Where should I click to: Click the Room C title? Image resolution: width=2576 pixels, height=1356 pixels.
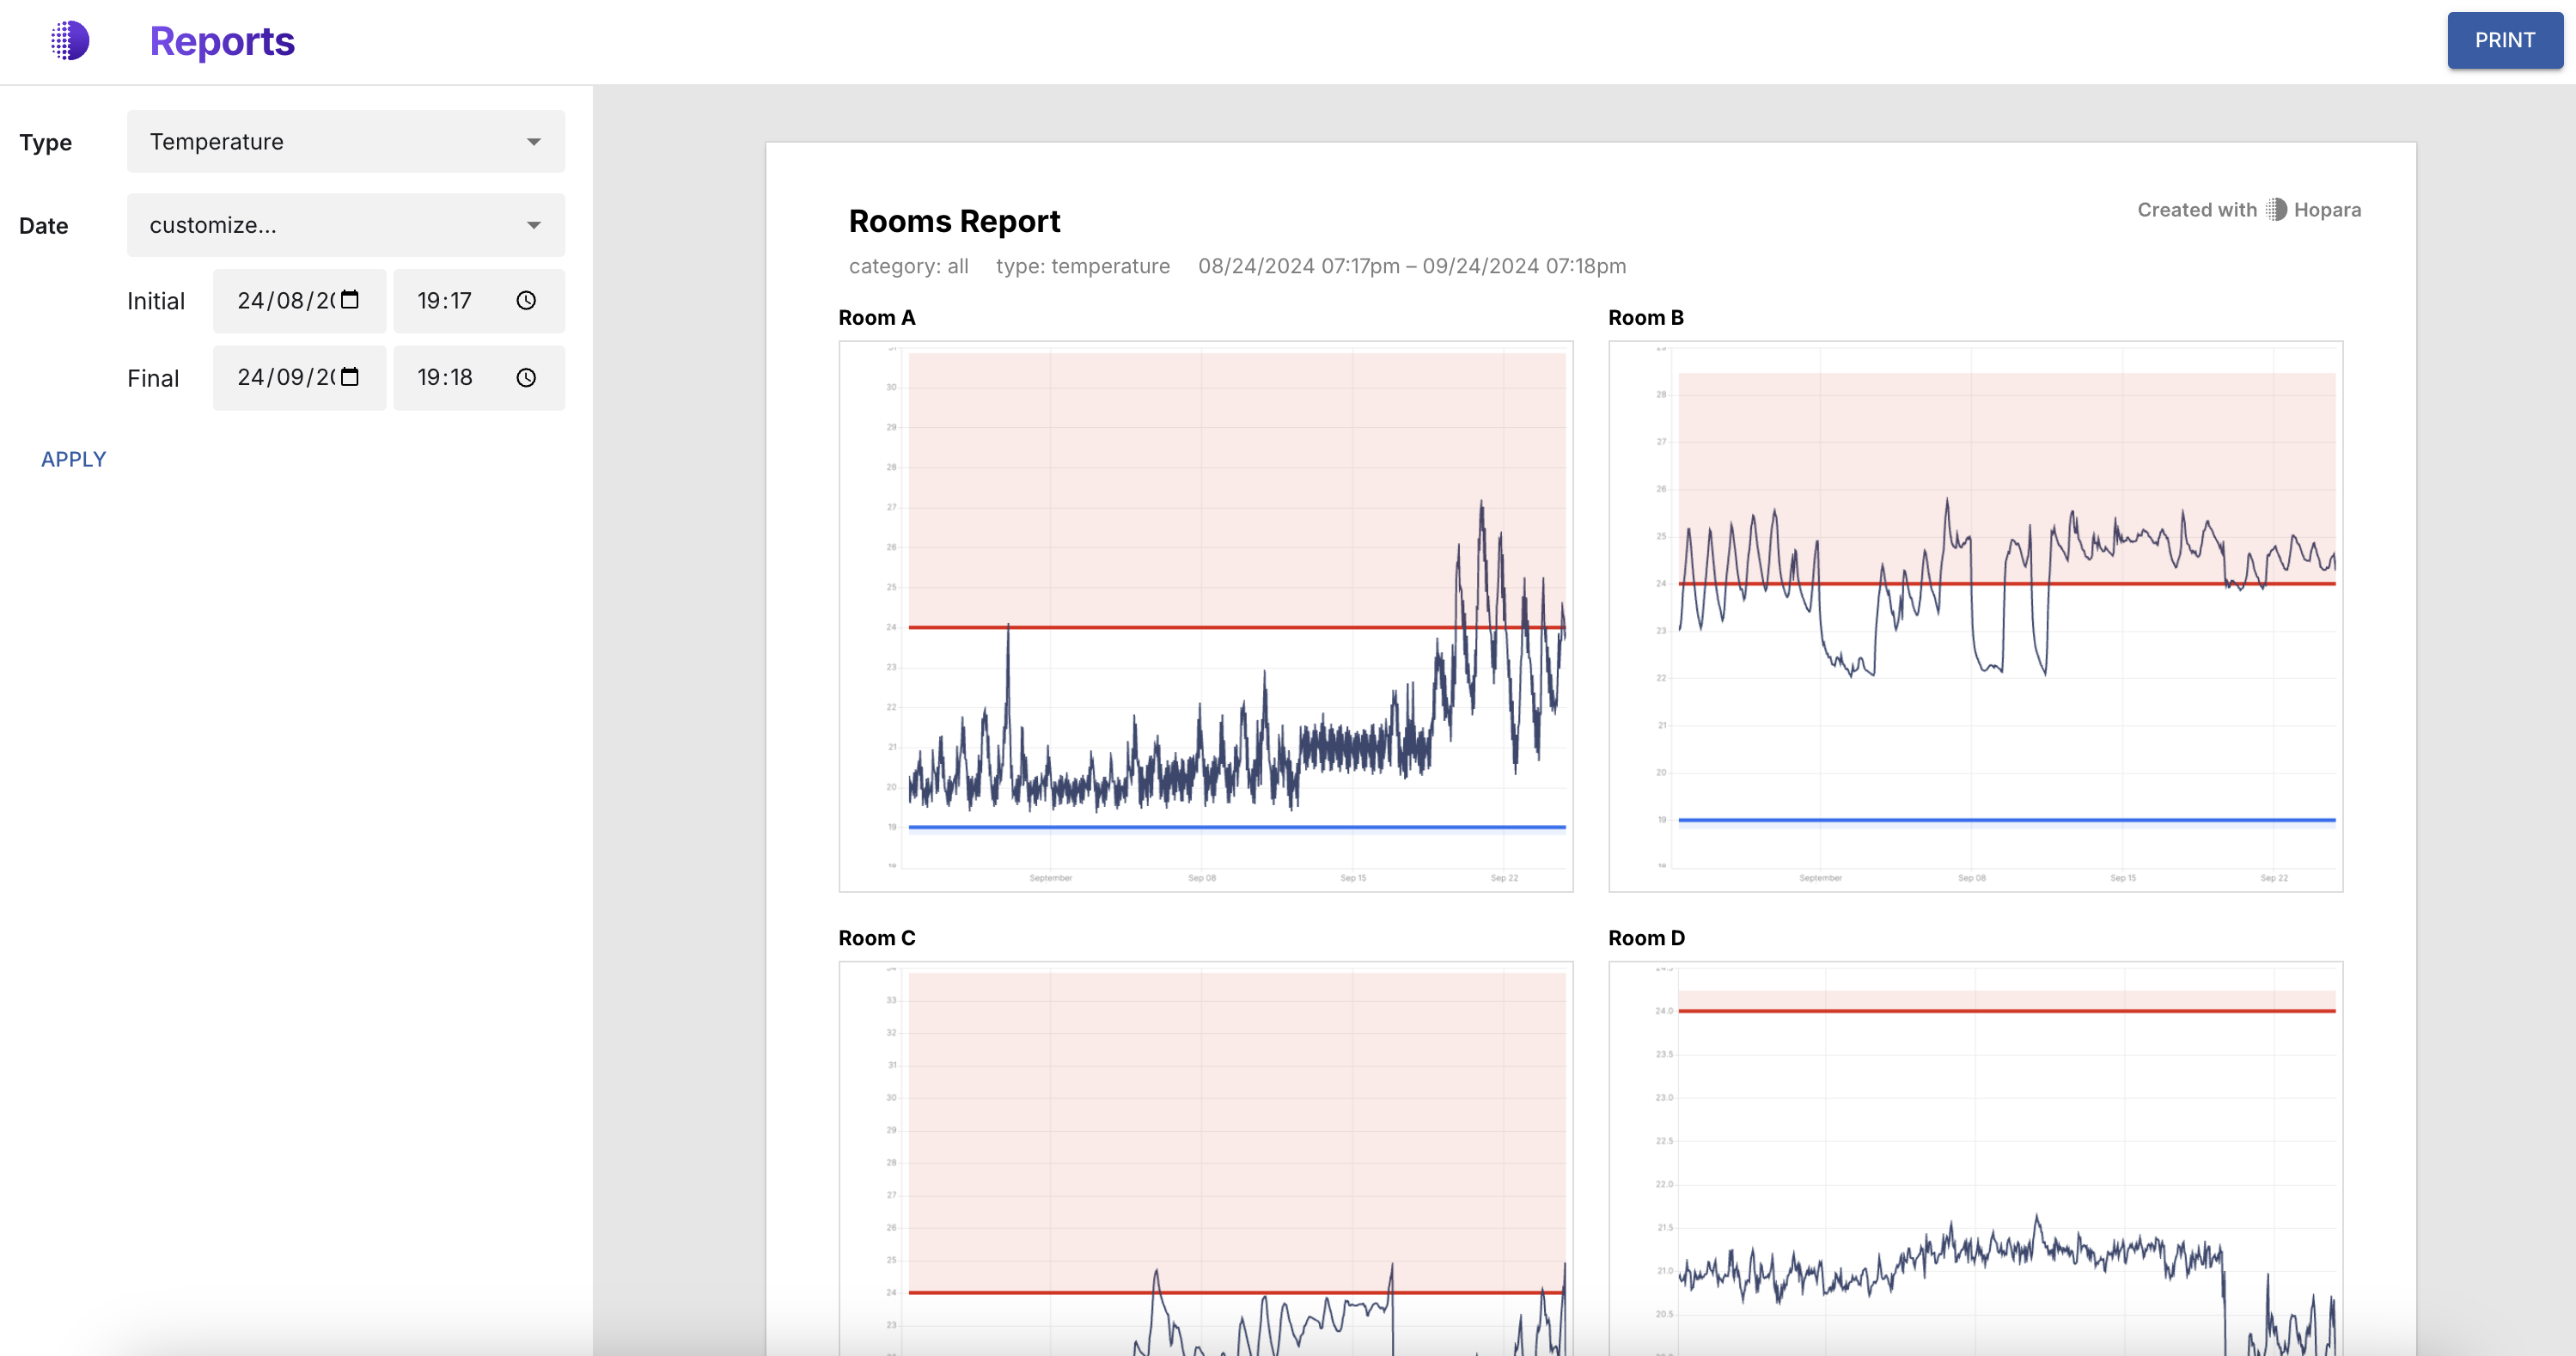[x=877, y=938]
